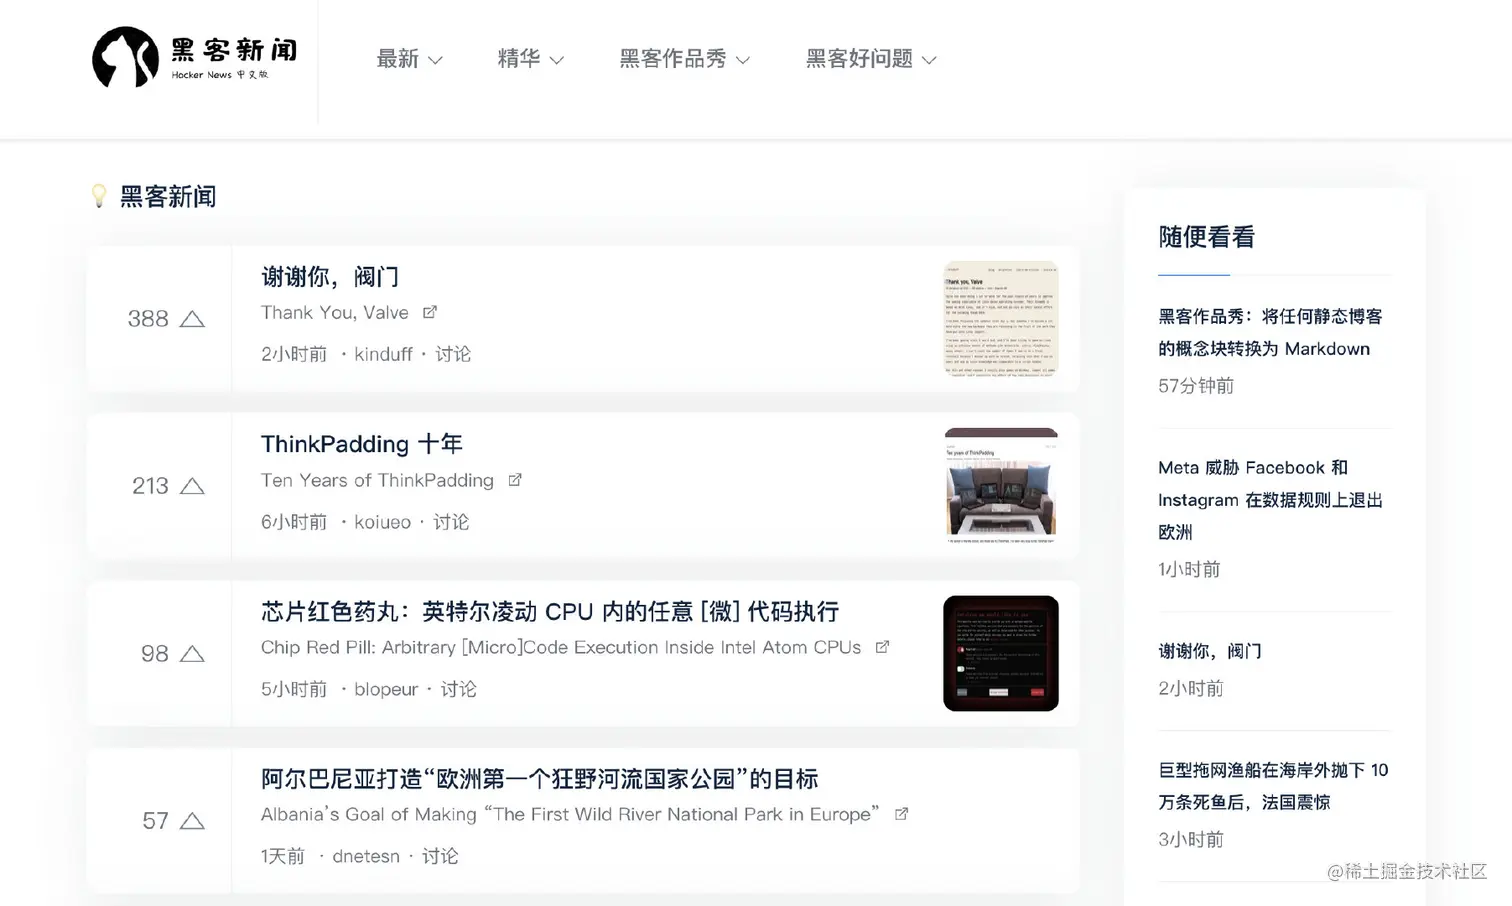Open 讨论 for the blopeur post
Image resolution: width=1512 pixels, height=906 pixels.
(x=459, y=689)
